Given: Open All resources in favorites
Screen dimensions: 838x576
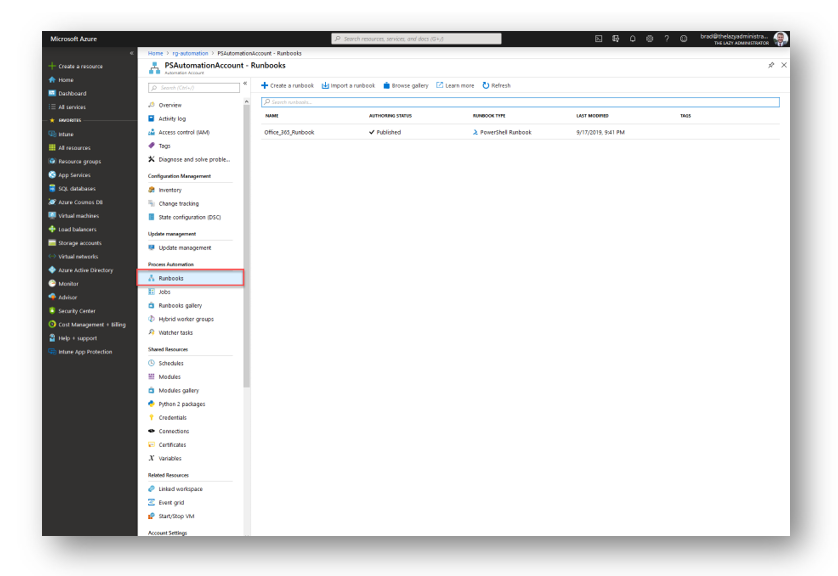Looking at the screenshot, I should [x=69, y=147].
